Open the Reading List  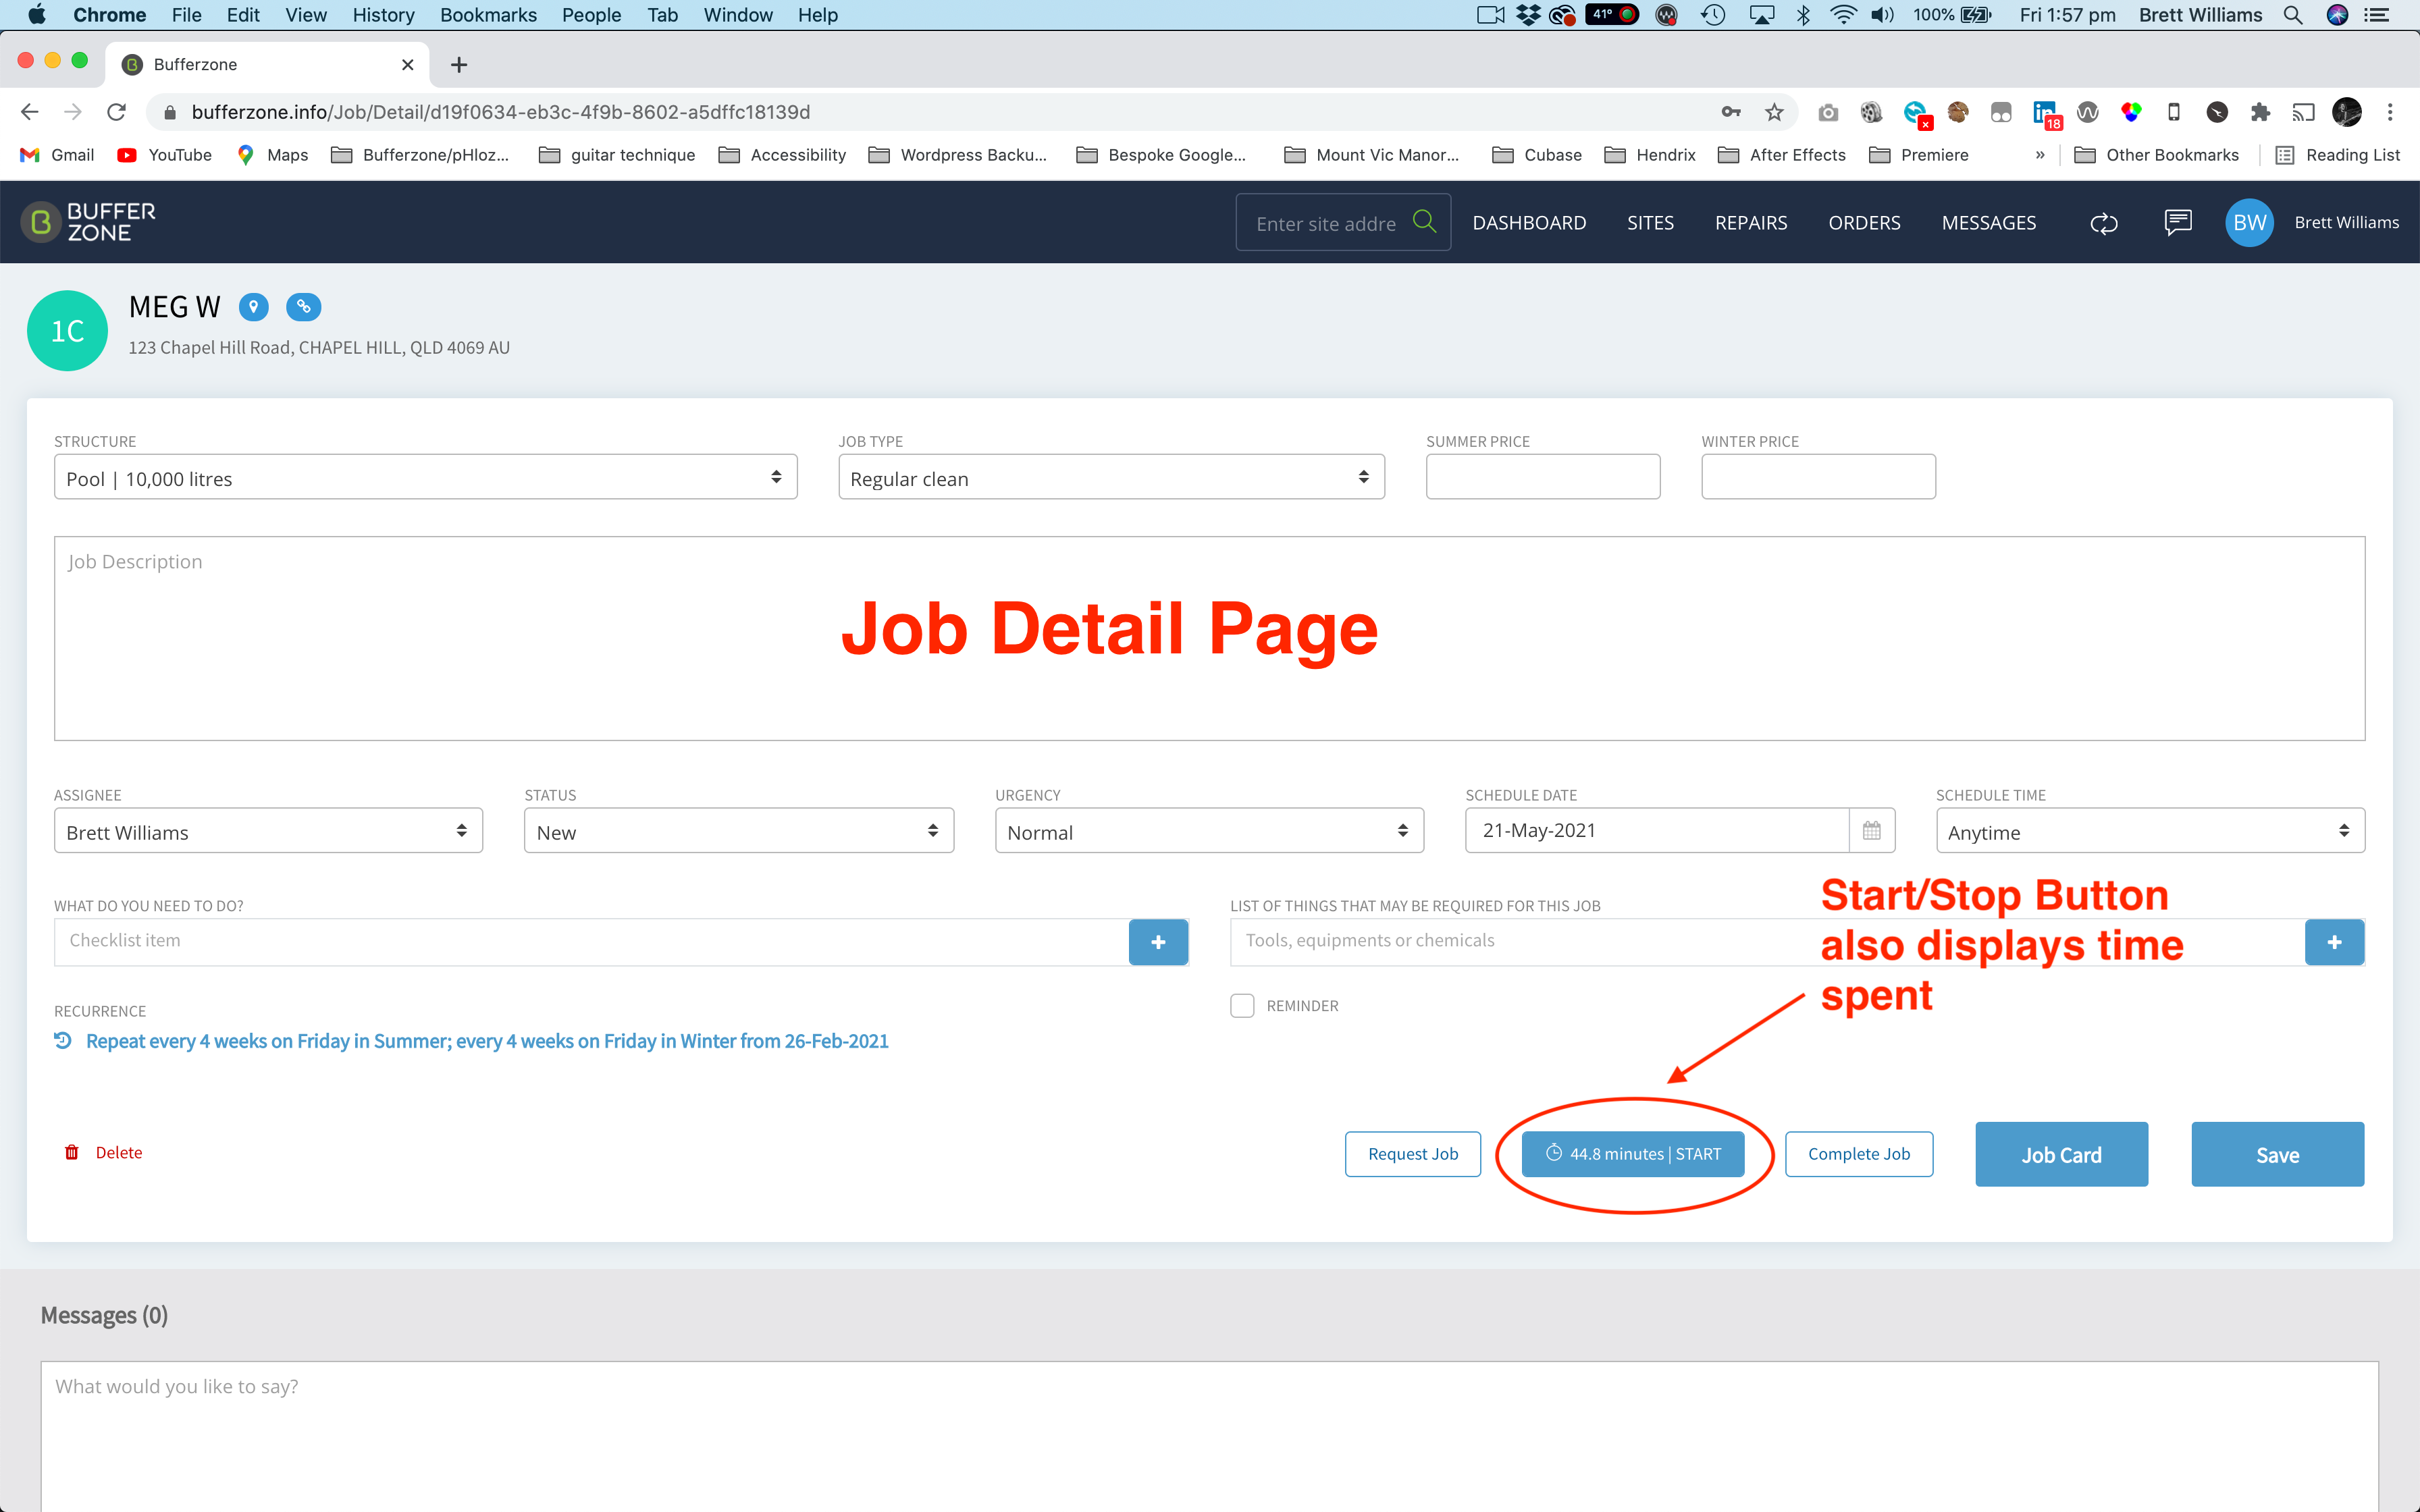2338,155
